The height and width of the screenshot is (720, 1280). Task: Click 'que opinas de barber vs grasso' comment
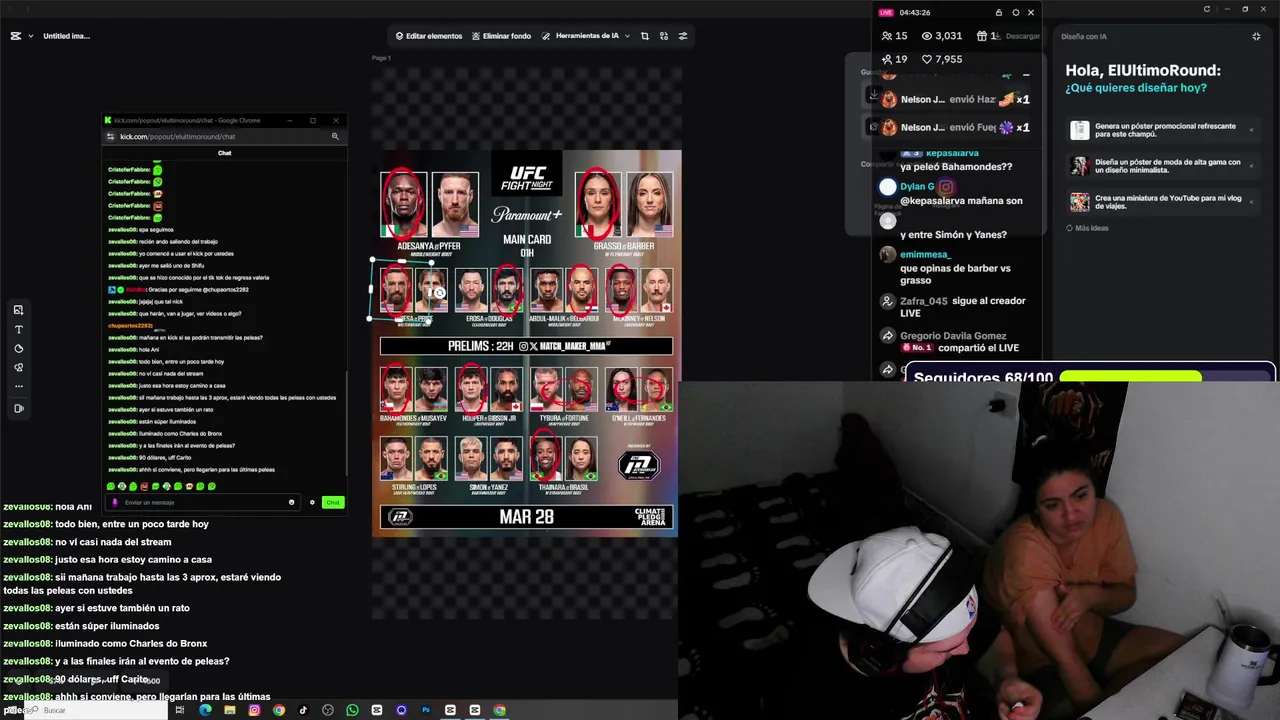pyautogui.click(x=955, y=274)
